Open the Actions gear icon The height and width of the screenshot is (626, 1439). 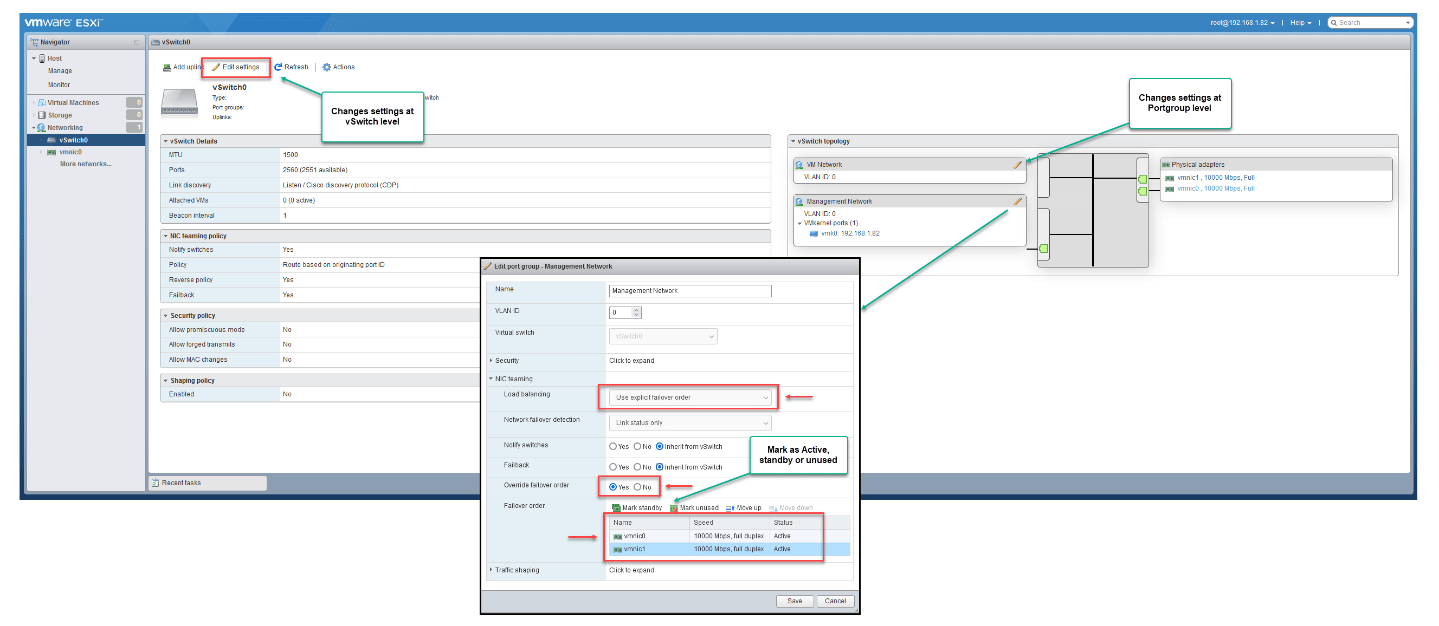point(327,67)
